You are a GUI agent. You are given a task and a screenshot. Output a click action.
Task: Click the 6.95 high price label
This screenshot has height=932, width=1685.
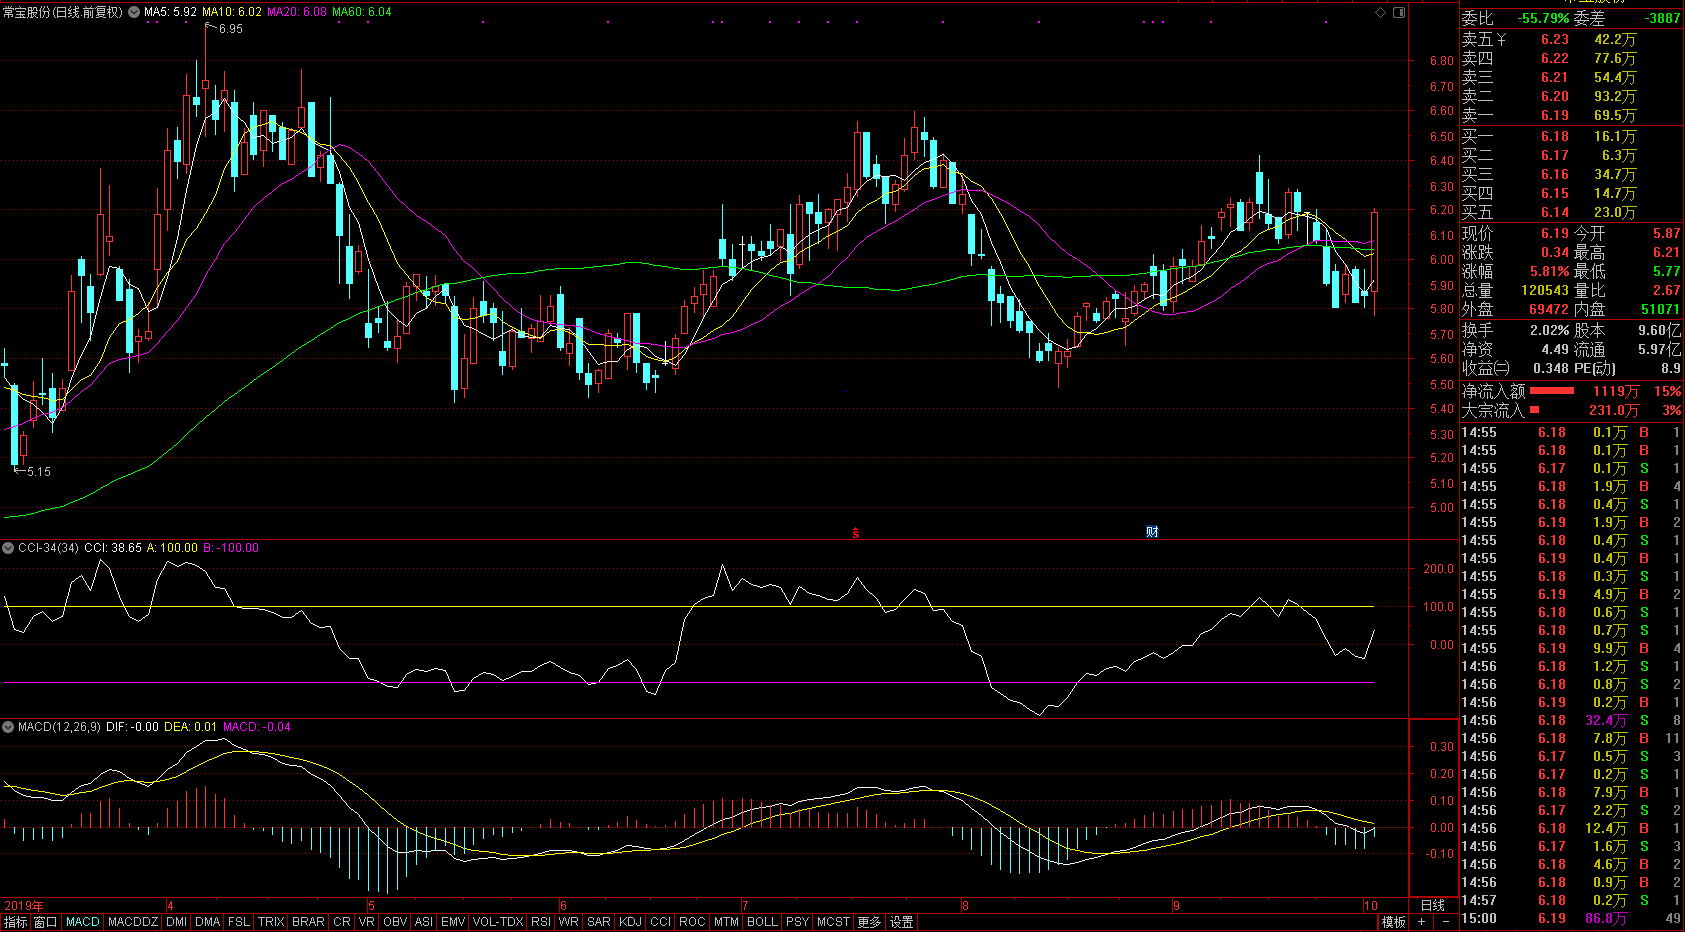pos(231,29)
